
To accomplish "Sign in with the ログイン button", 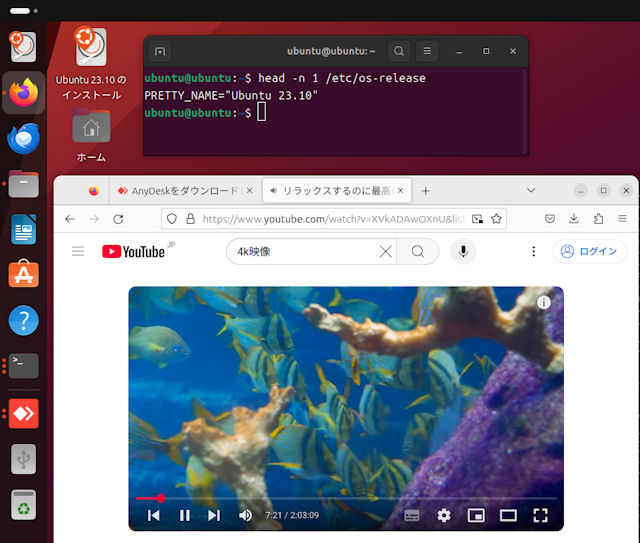I will pos(589,251).
